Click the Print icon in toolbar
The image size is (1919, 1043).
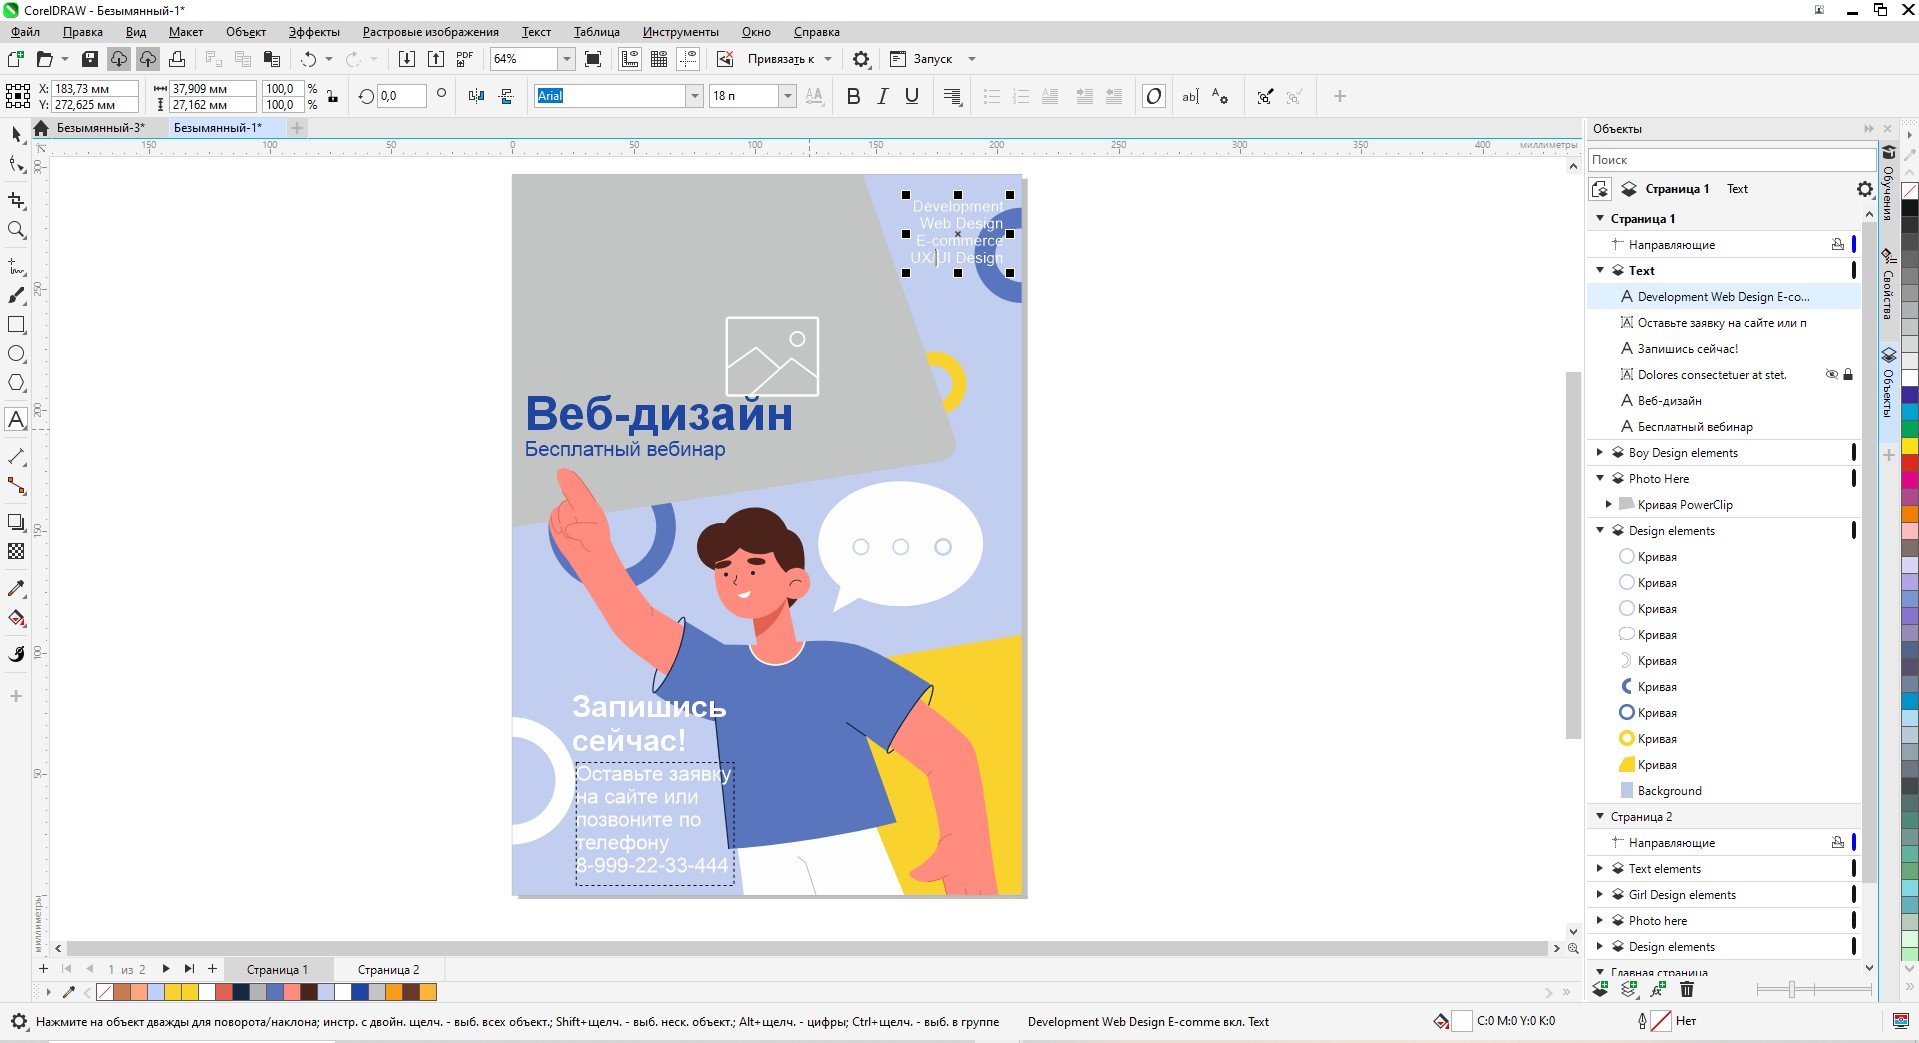177,59
